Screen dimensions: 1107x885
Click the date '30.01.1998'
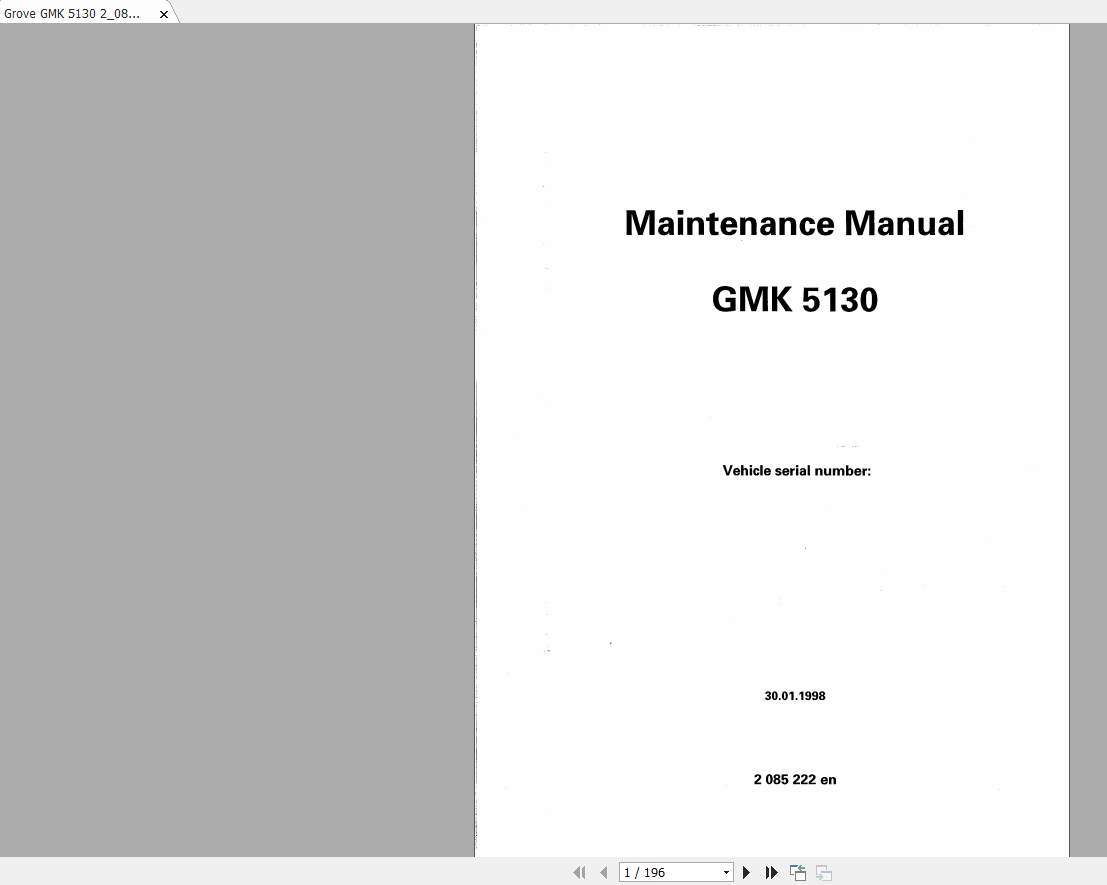click(795, 696)
